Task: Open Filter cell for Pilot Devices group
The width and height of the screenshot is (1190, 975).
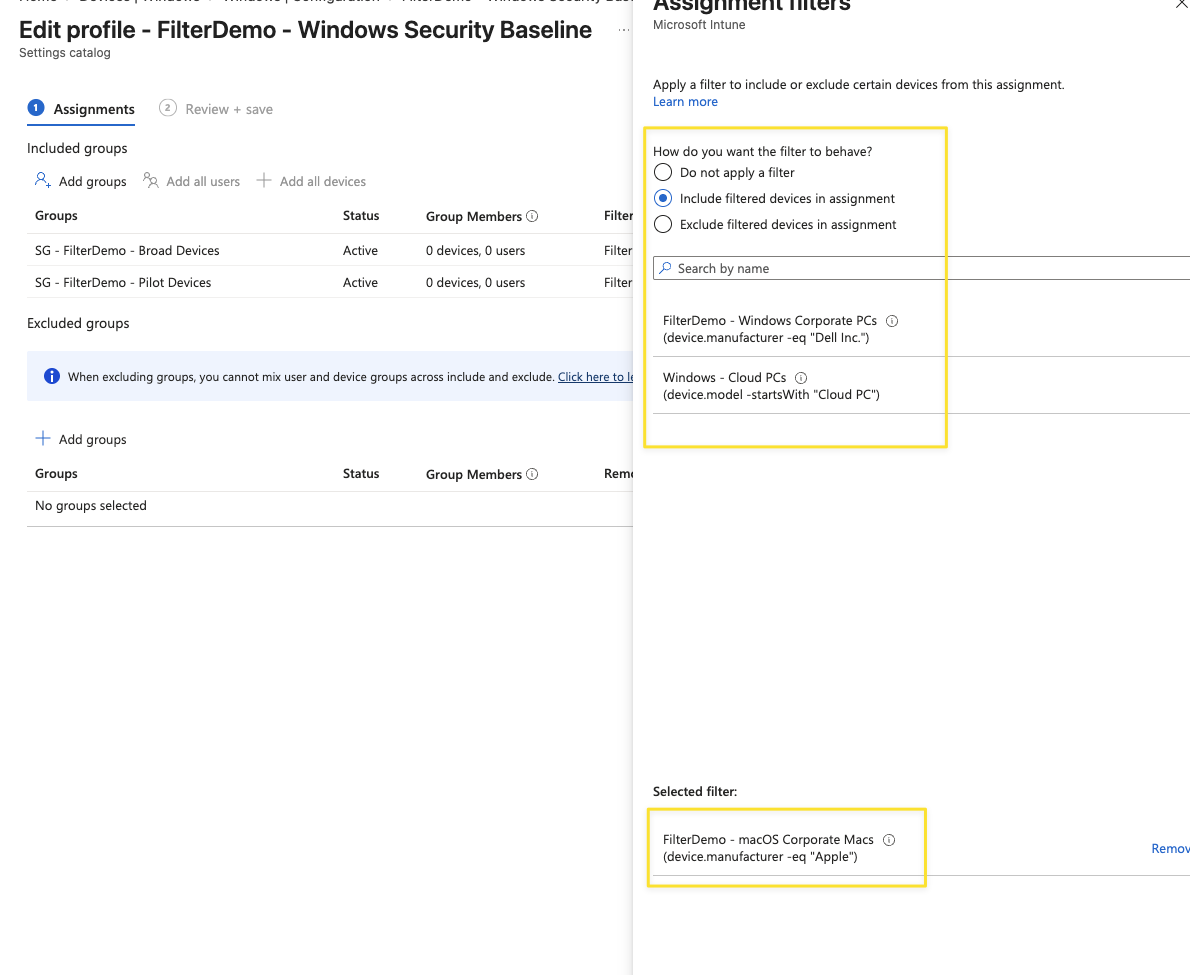Action: (618, 282)
